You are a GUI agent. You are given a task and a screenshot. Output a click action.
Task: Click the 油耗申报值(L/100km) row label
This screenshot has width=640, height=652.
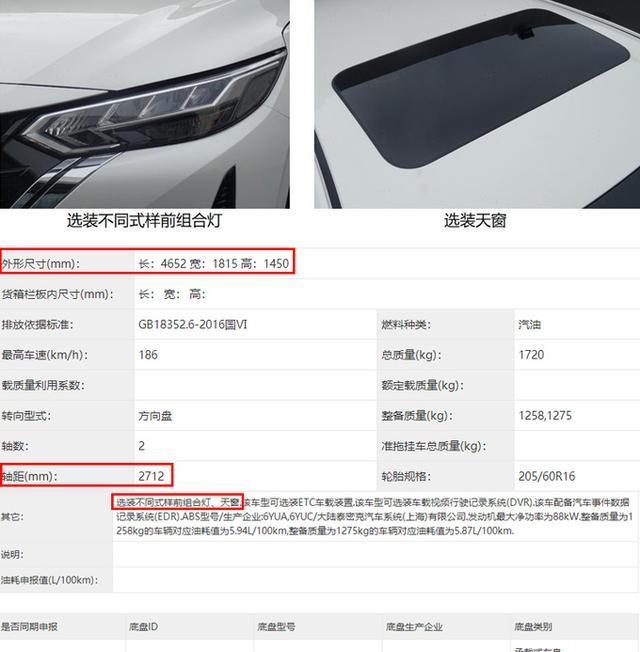pos(49,580)
